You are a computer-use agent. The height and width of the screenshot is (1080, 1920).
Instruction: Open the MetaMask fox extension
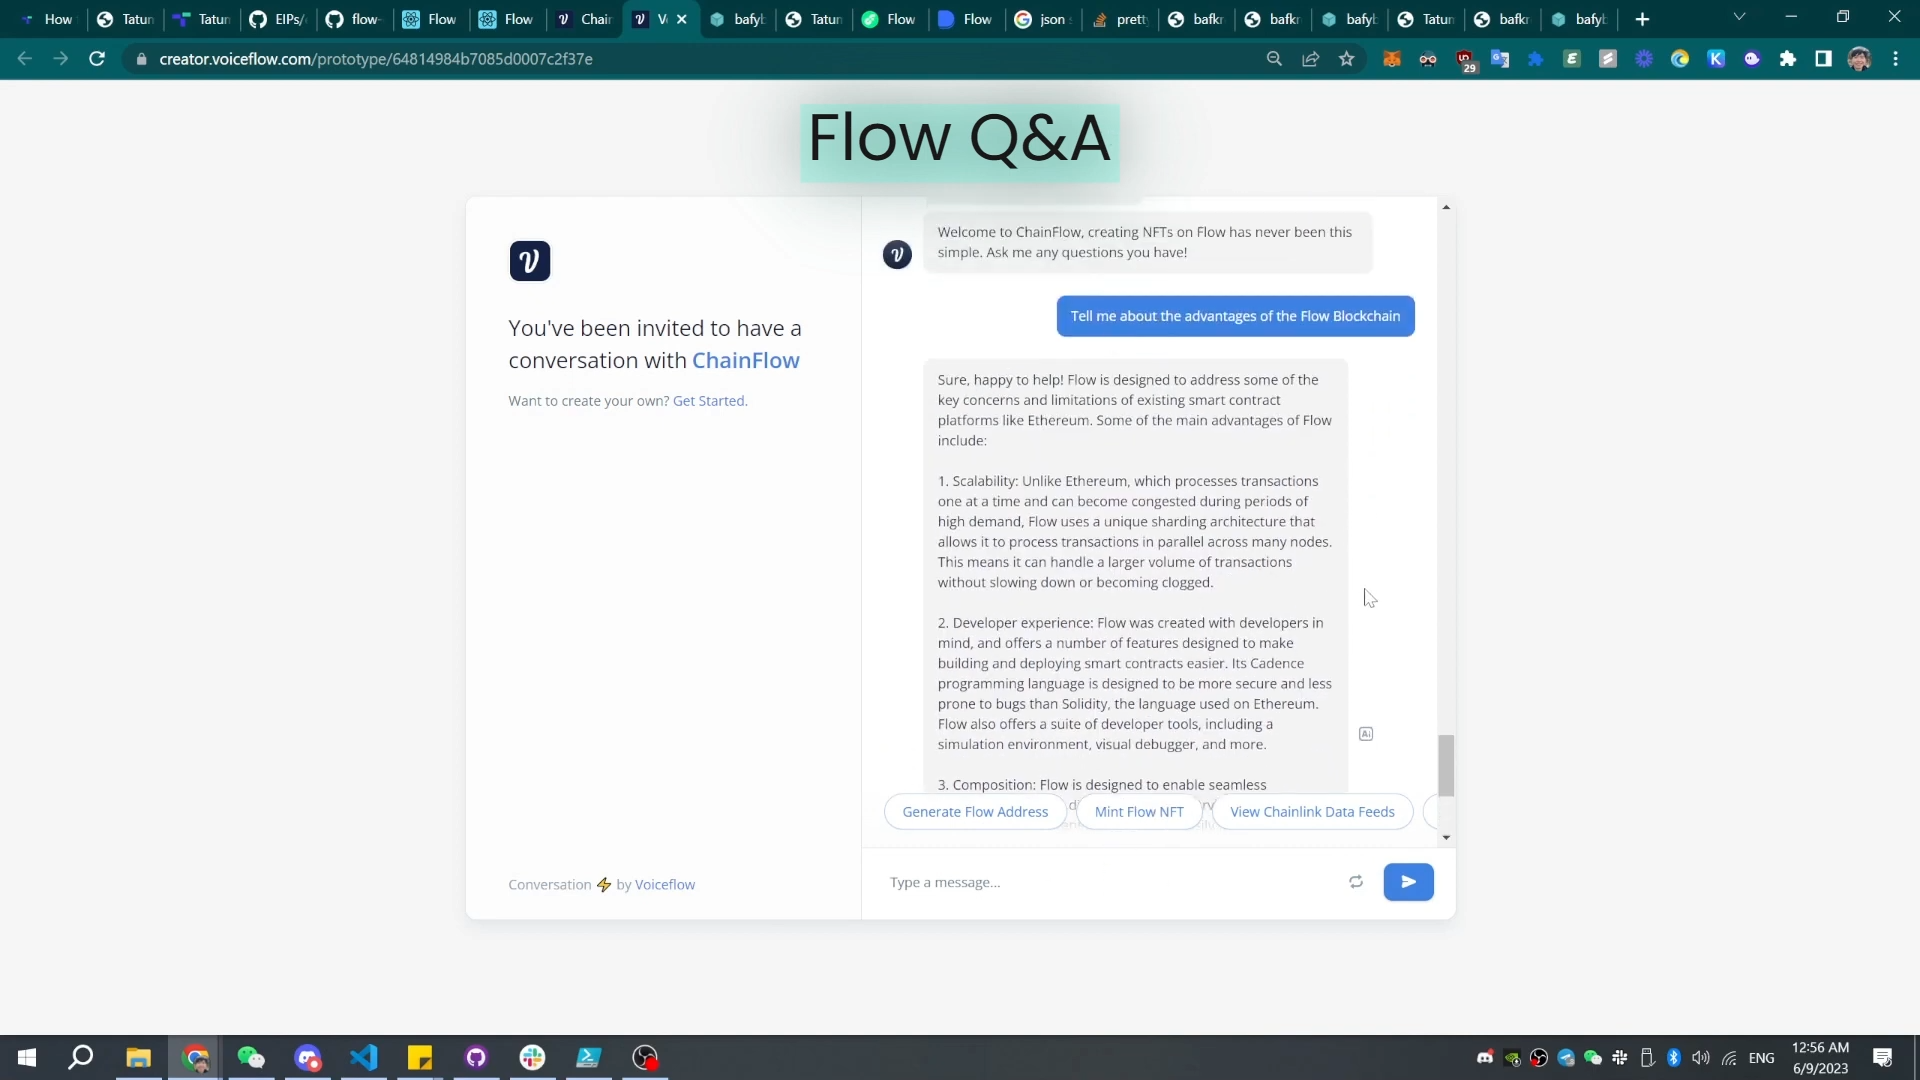point(1391,59)
